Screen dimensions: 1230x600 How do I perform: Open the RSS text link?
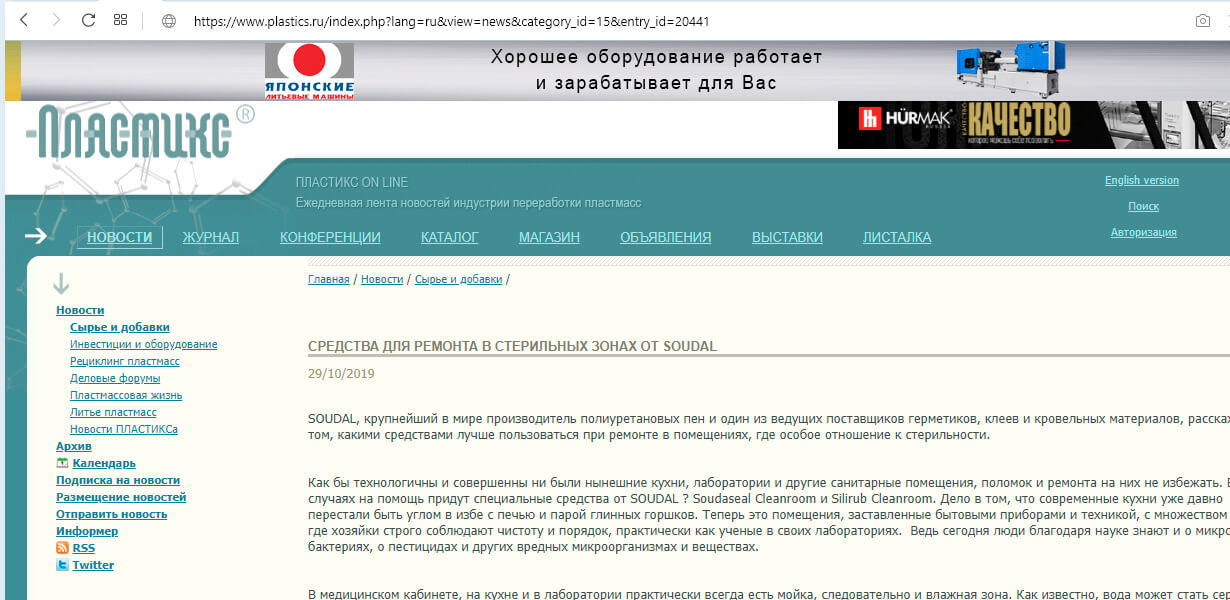pyautogui.click(x=84, y=548)
